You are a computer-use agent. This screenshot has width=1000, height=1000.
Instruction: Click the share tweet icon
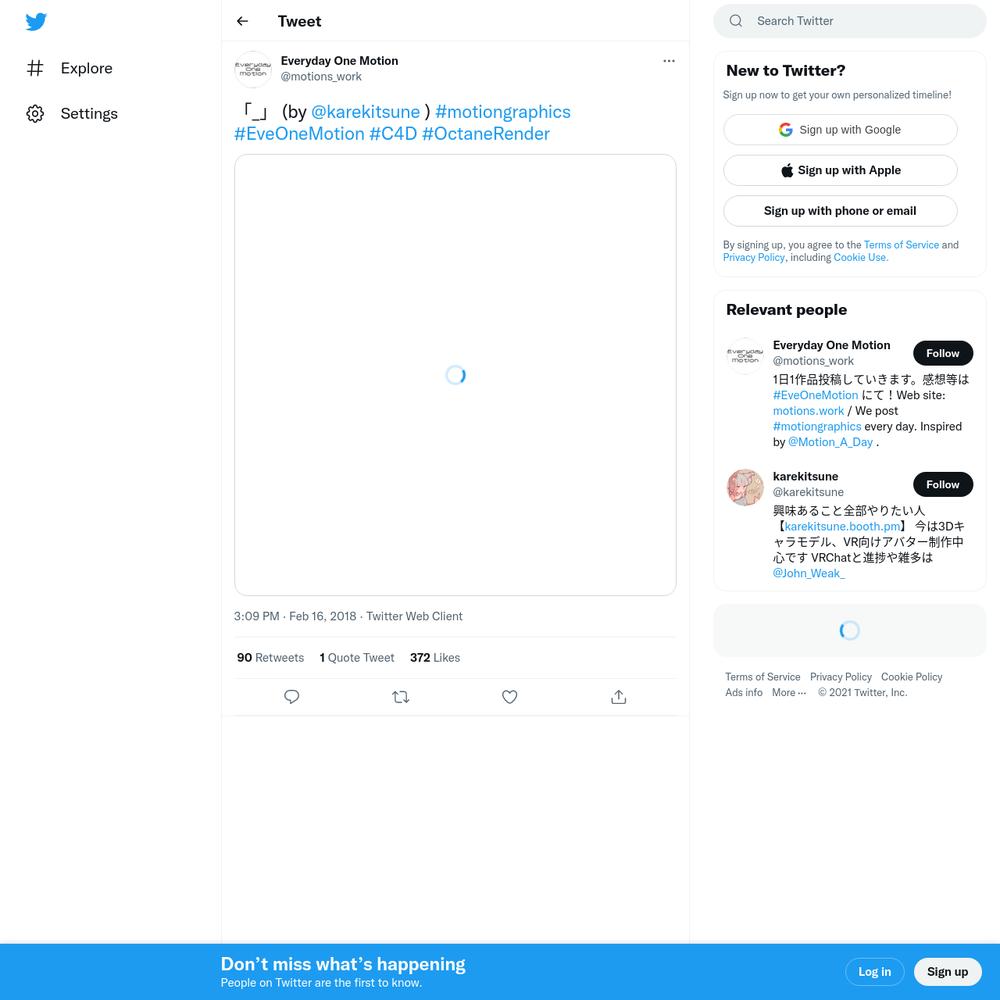coord(618,697)
